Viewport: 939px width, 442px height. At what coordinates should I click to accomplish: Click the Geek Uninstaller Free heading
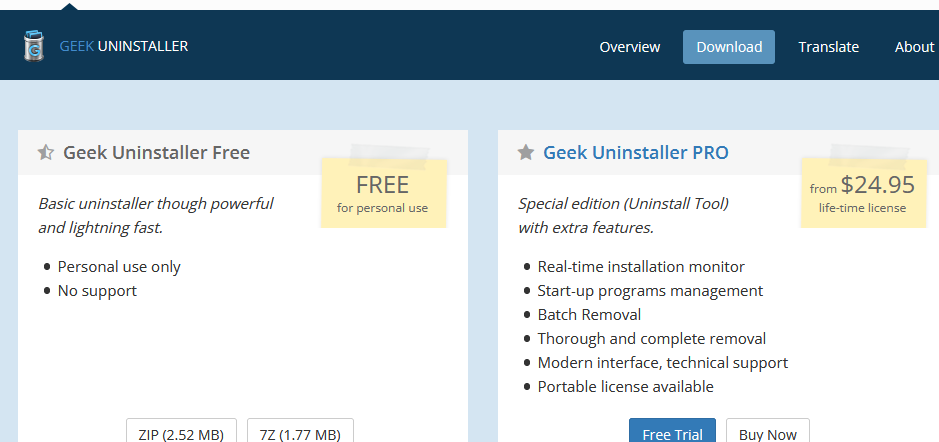[156, 153]
